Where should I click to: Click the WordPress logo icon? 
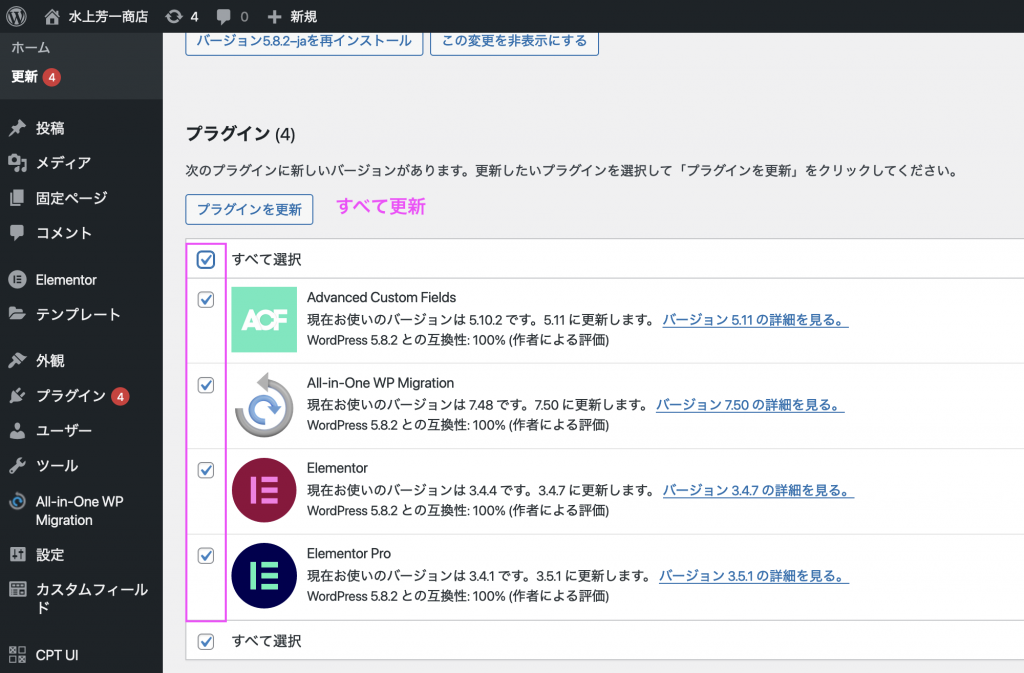pos(18,16)
